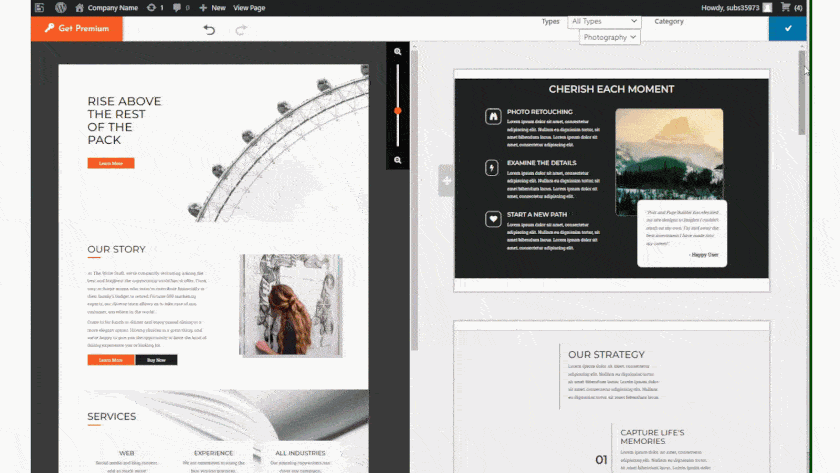Select the Cherish Each Moment block thumbnail
The height and width of the screenshot is (473, 840).
point(611,180)
